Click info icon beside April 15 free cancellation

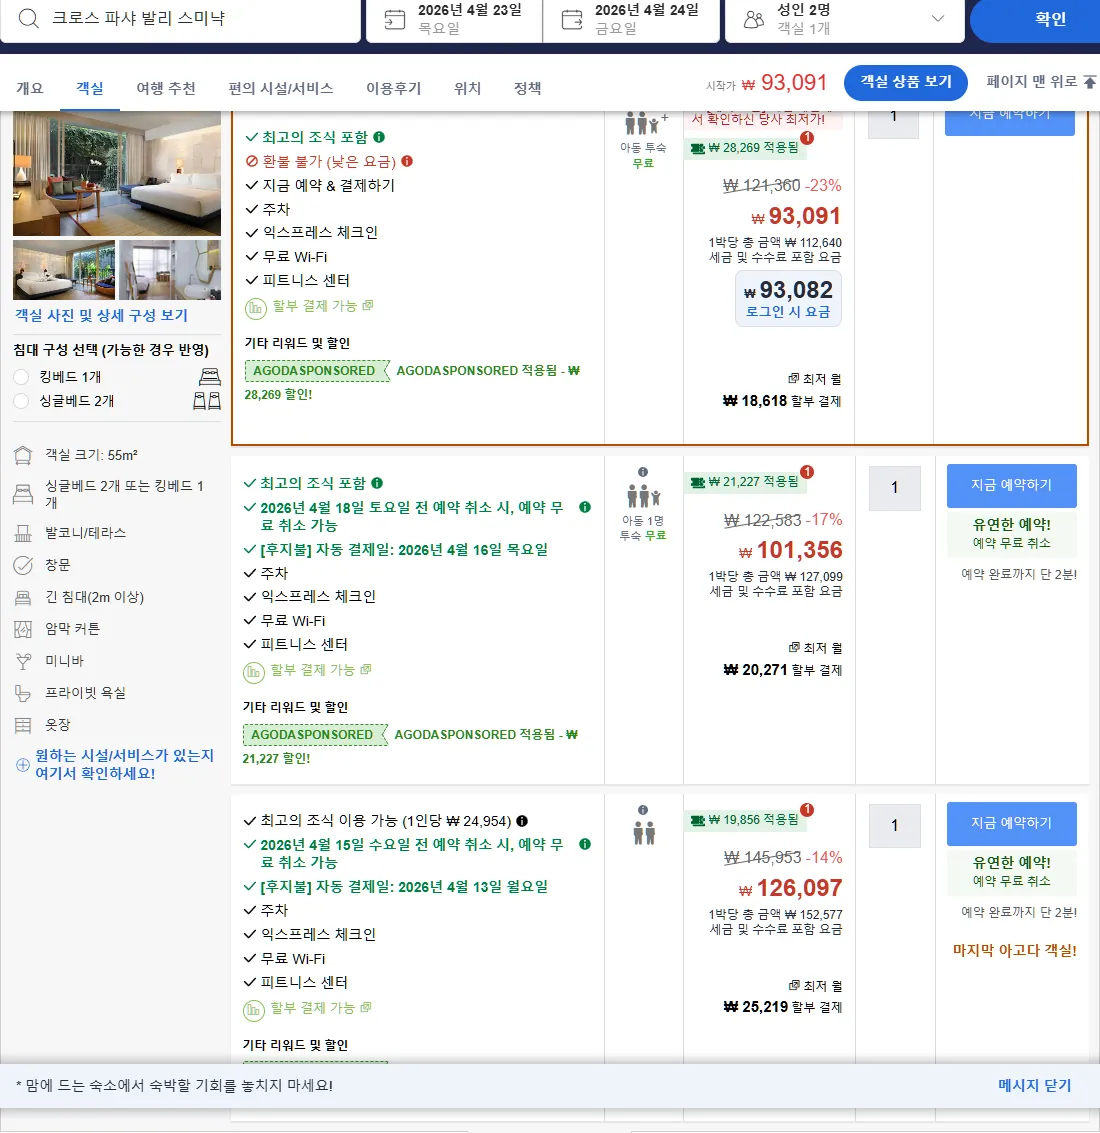click(585, 844)
